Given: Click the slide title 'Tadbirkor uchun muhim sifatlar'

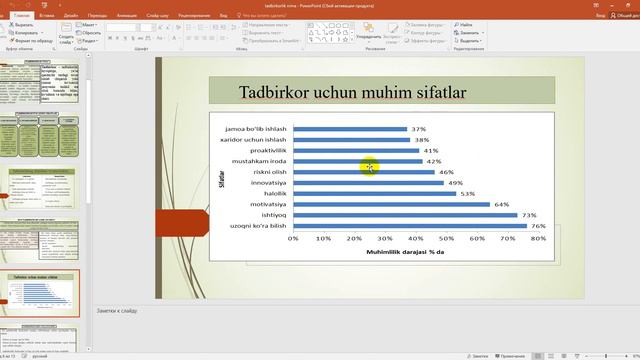Looking at the screenshot, I should tap(352, 92).
